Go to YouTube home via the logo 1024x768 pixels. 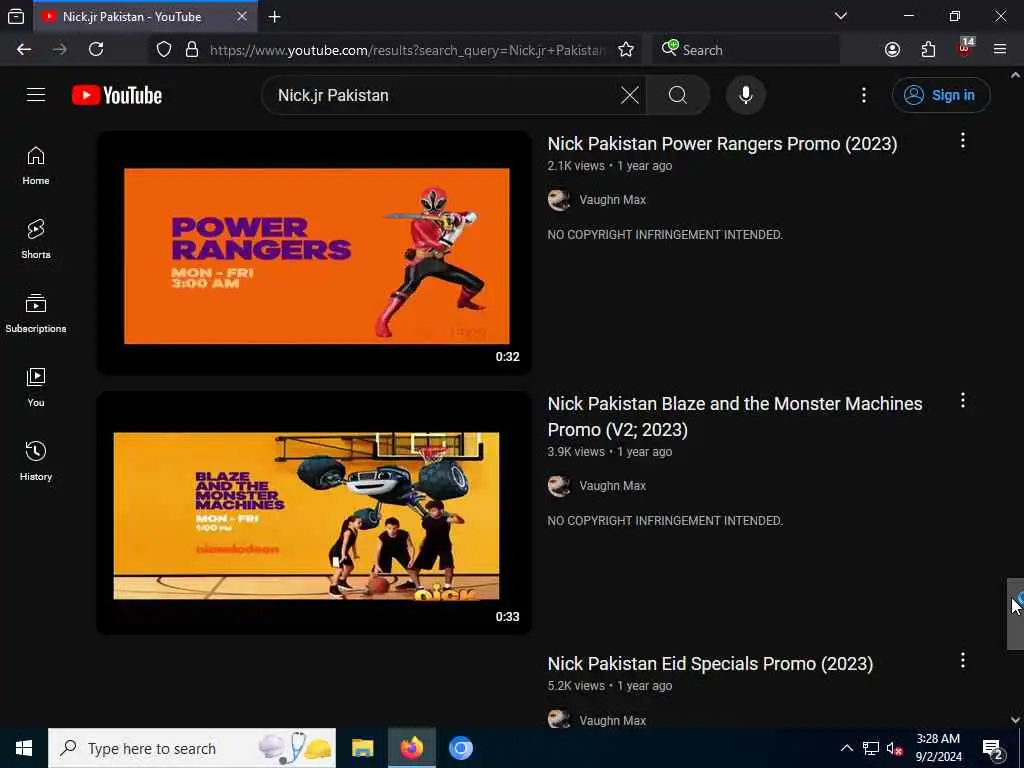pyautogui.click(x=117, y=95)
